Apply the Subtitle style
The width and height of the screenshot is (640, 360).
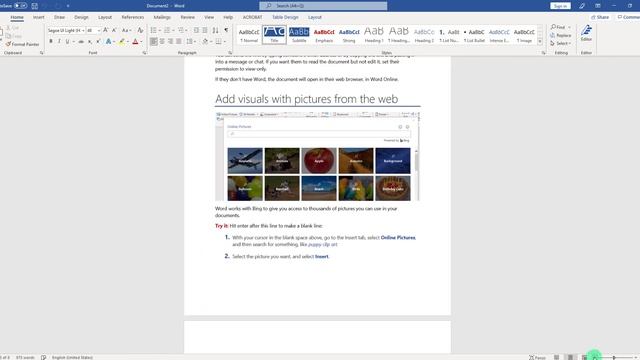click(x=299, y=35)
